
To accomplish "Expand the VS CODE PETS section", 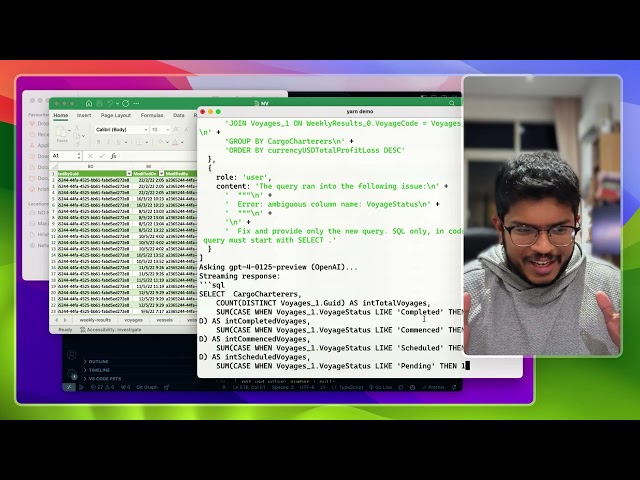I will pyautogui.click(x=102, y=379).
